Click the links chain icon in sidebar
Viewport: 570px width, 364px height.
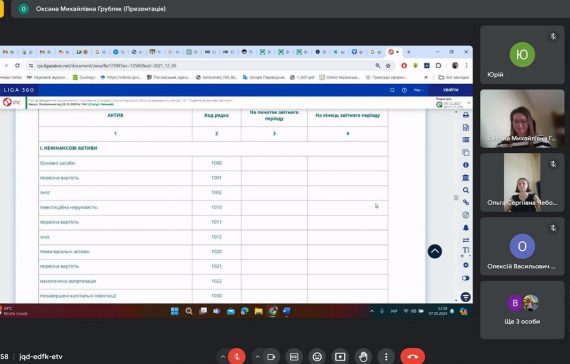(466, 203)
